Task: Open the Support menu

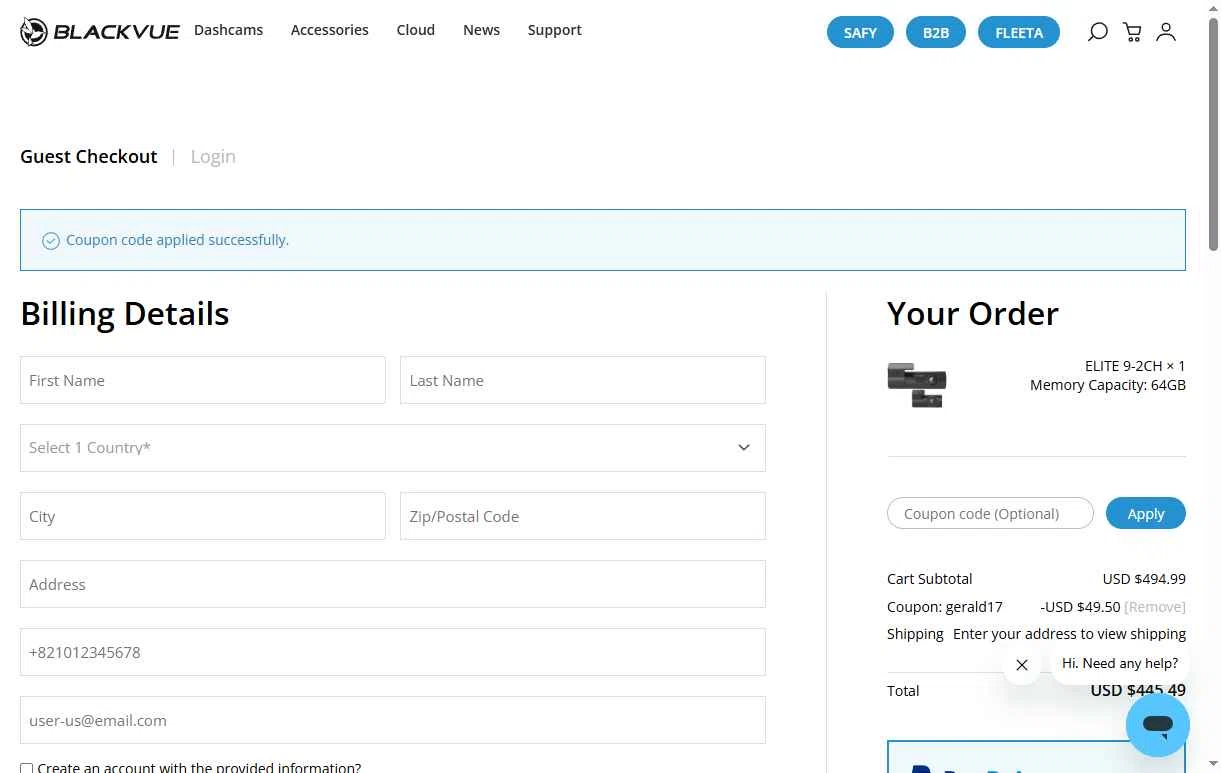Action: [555, 30]
